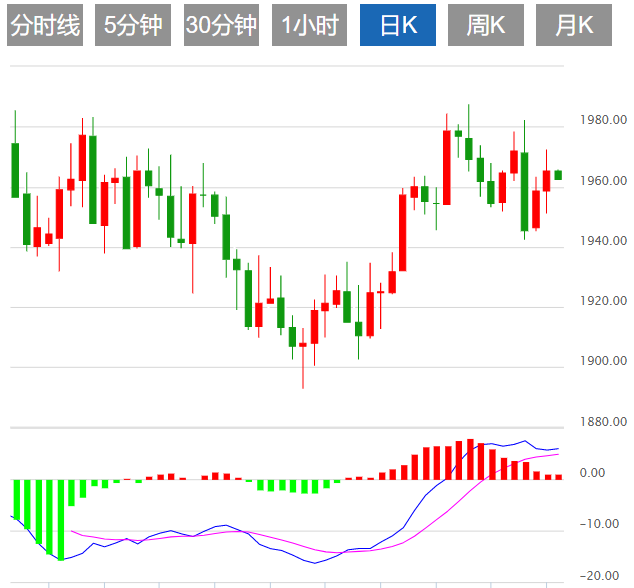The image size is (634, 588).
Task: Switch to the 分时线 chart tab
Action: (45, 25)
